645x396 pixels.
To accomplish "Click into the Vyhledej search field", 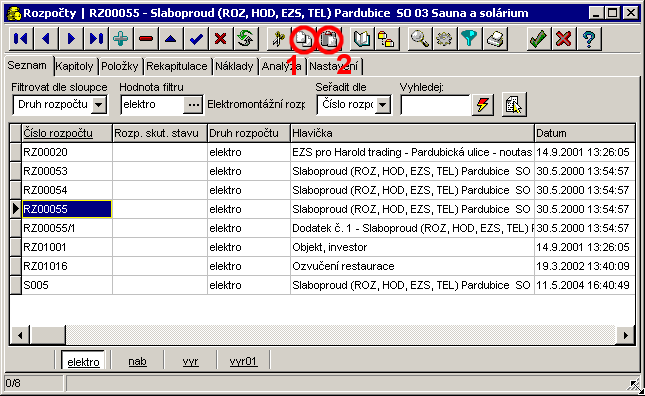I will (x=435, y=105).
